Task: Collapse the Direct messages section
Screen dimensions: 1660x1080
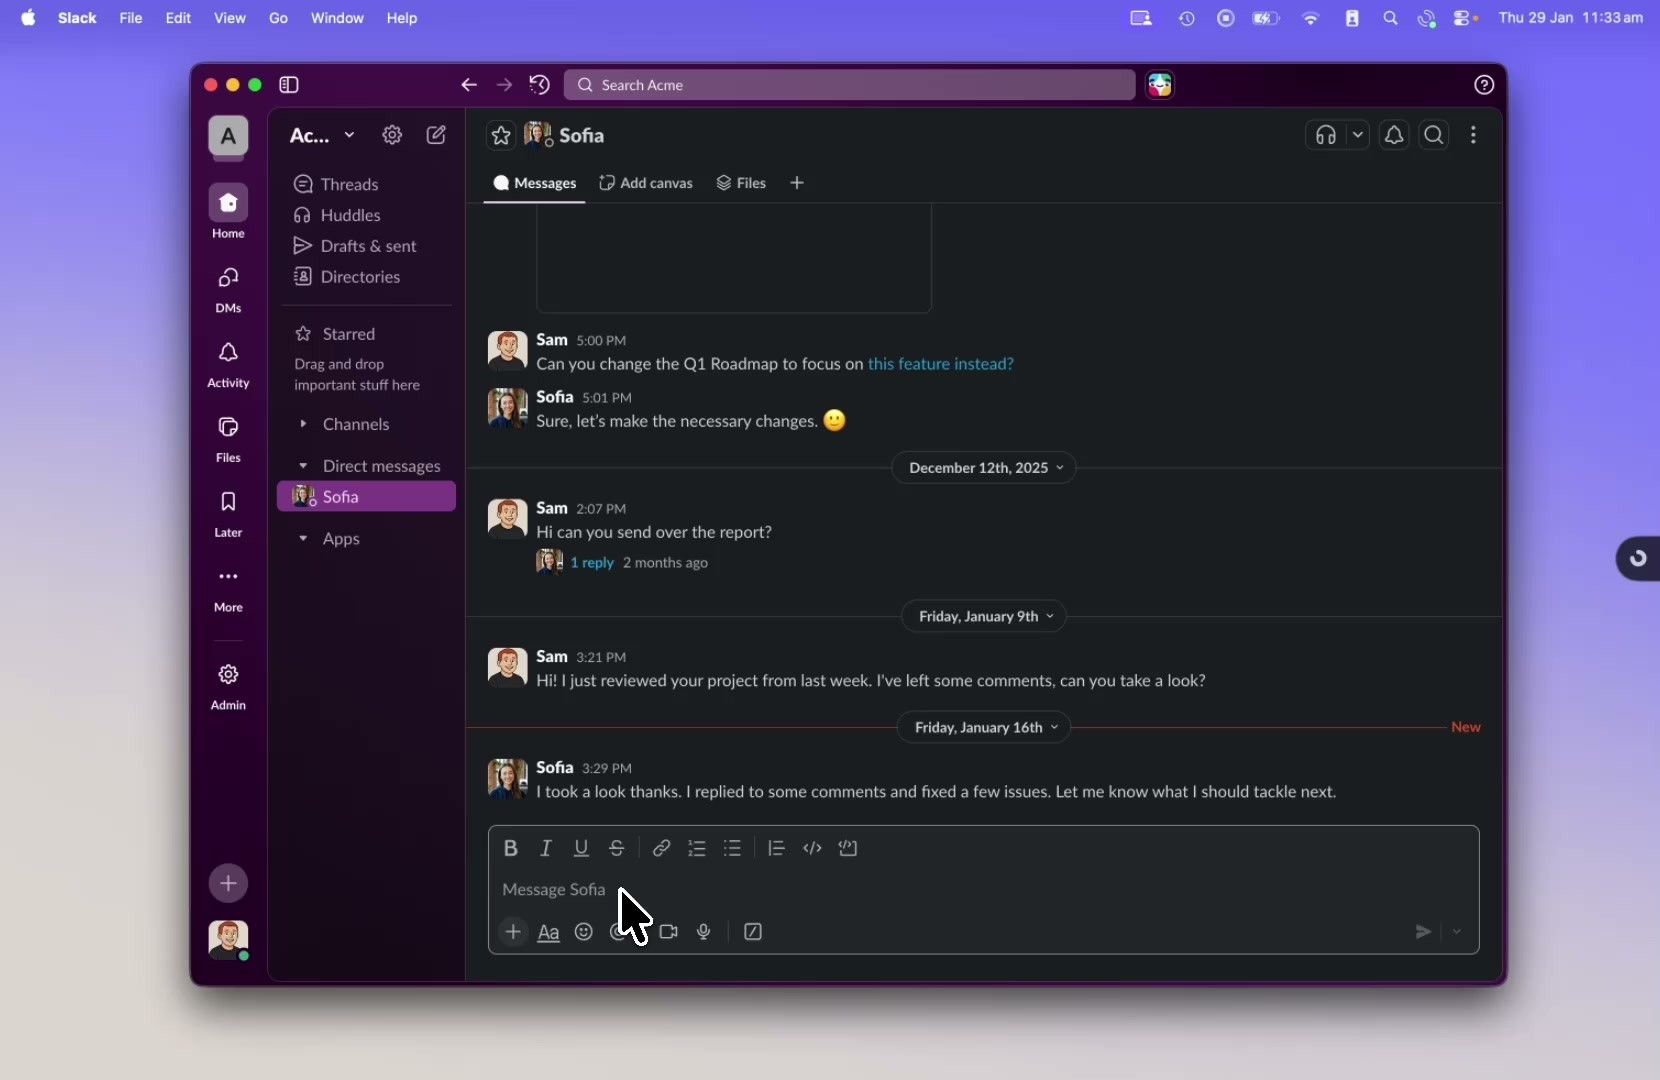Action: (x=303, y=466)
